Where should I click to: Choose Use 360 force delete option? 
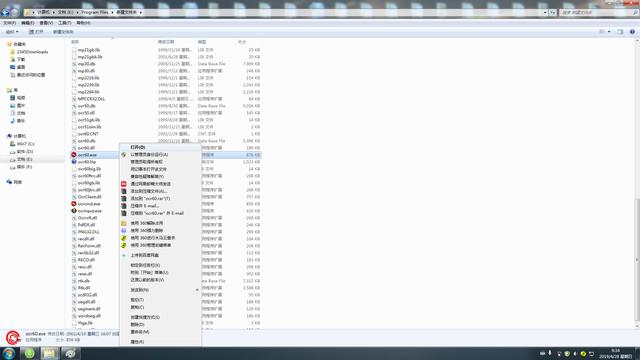[x=147, y=231]
